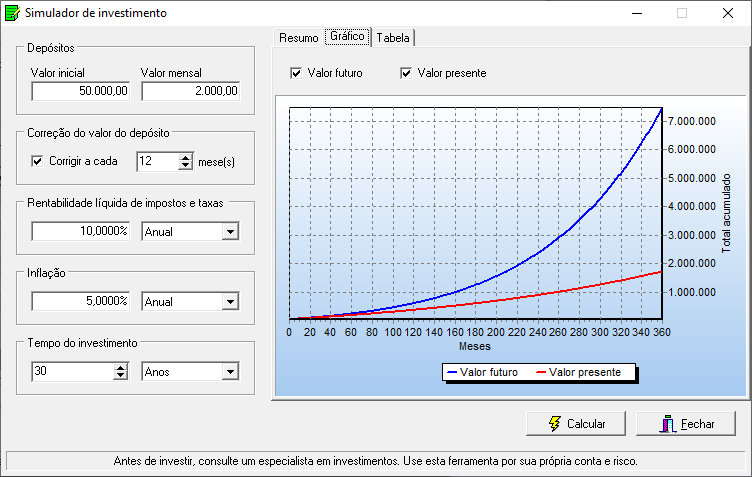Click the lightning icon on Calcular
This screenshot has width=752, height=477.
pyautogui.click(x=554, y=423)
